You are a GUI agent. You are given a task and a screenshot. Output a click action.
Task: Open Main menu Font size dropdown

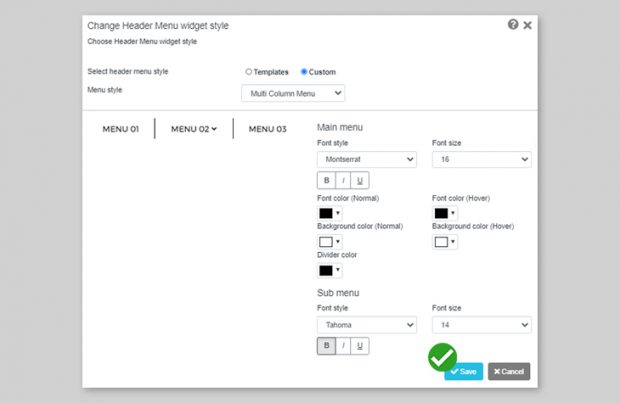tap(481, 159)
